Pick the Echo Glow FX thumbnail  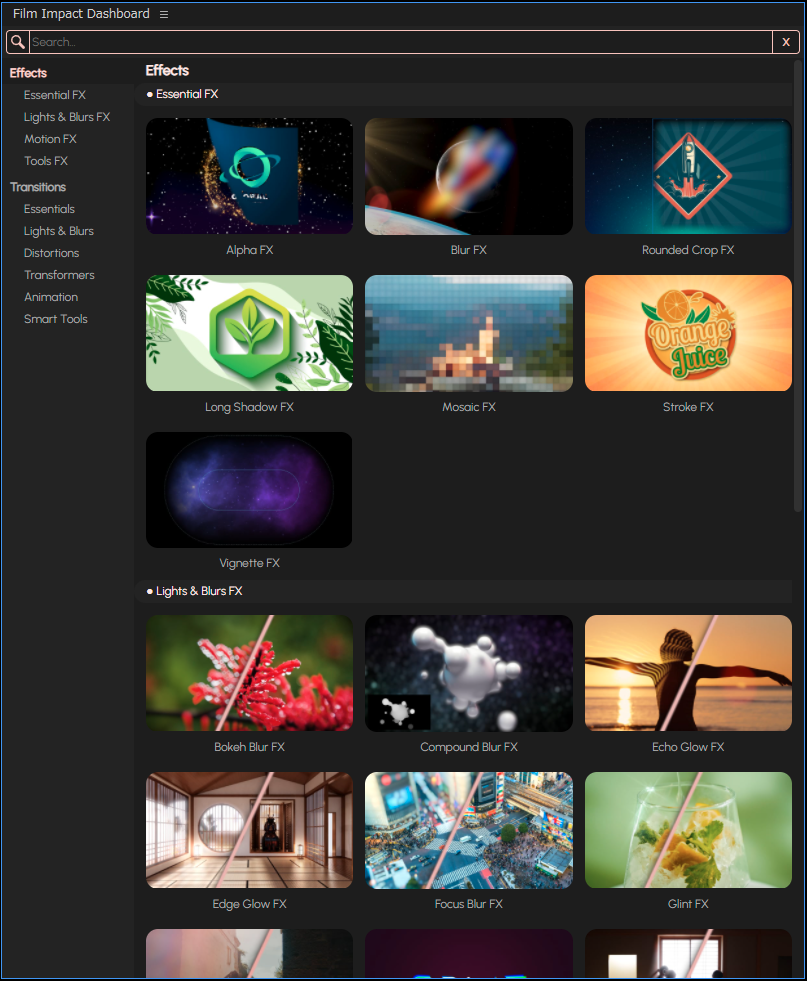(x=688, y=673)
